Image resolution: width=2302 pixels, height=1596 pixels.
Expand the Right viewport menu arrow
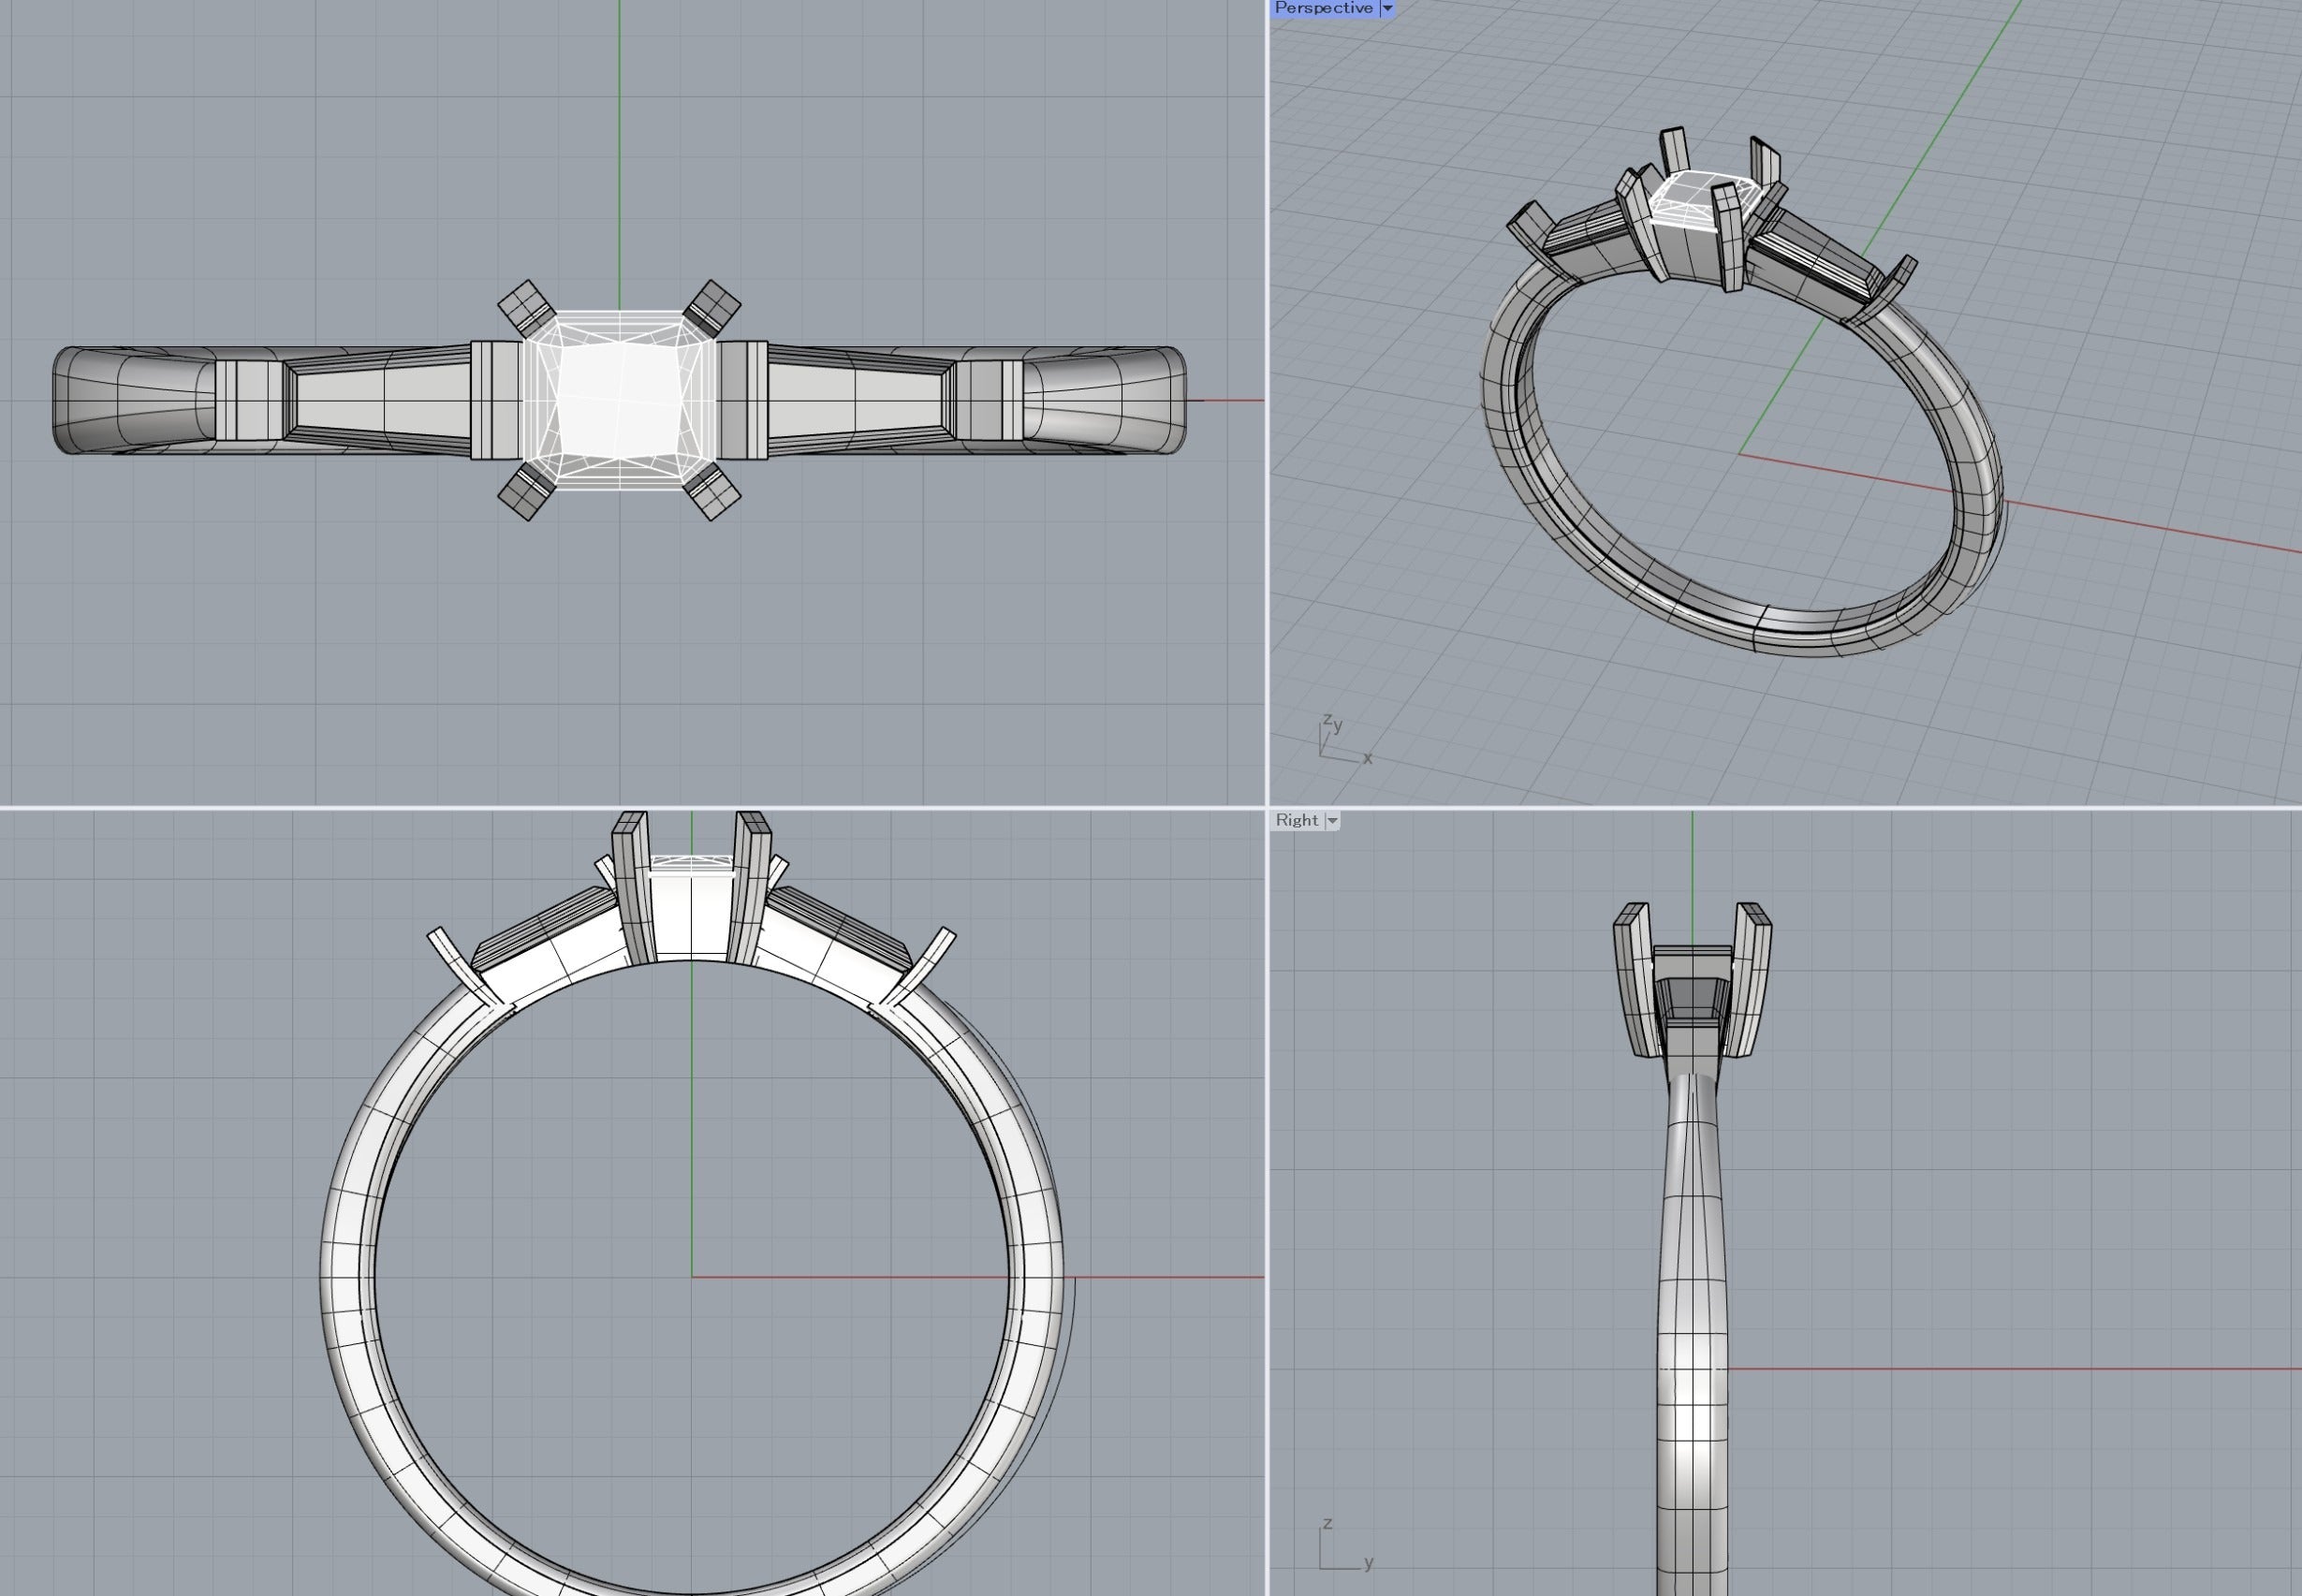(x=1332, y=821)
